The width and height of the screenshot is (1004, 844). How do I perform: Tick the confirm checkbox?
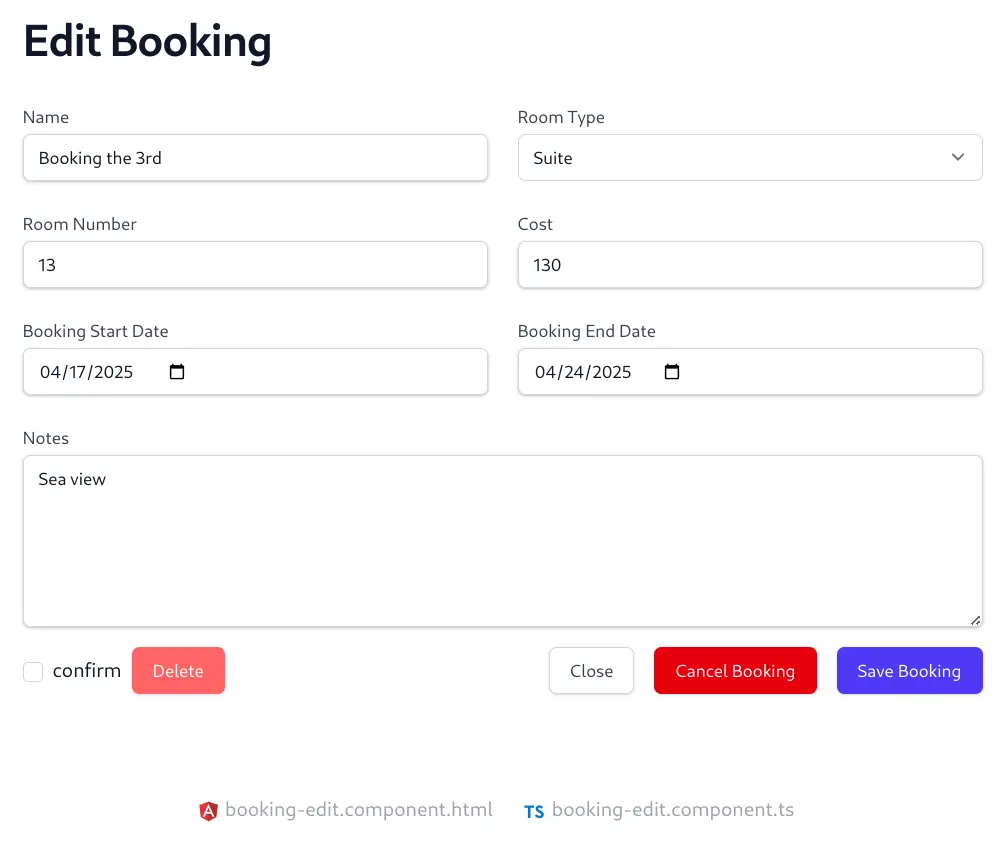point(33,672)
